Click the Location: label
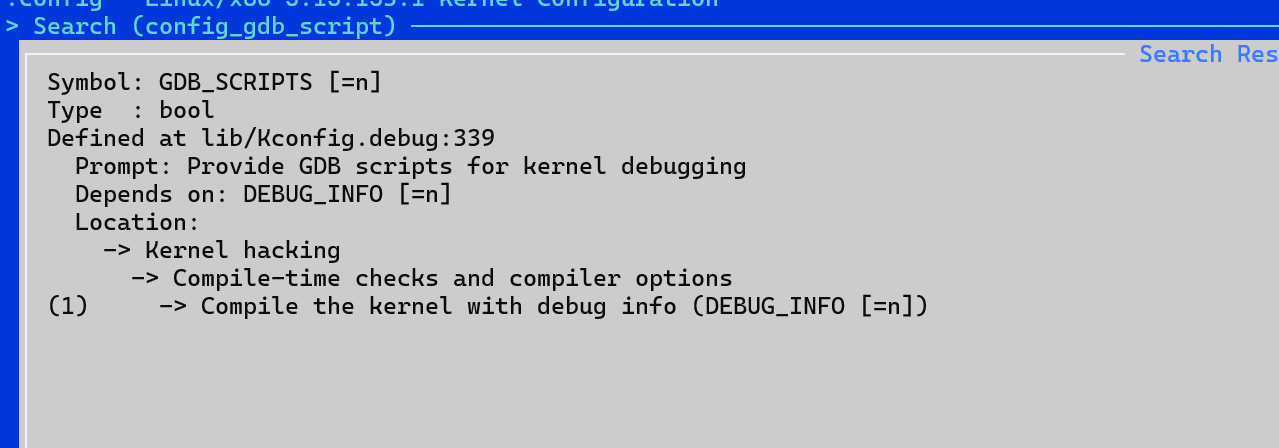 pyautogui.click(x=138, y=222)
